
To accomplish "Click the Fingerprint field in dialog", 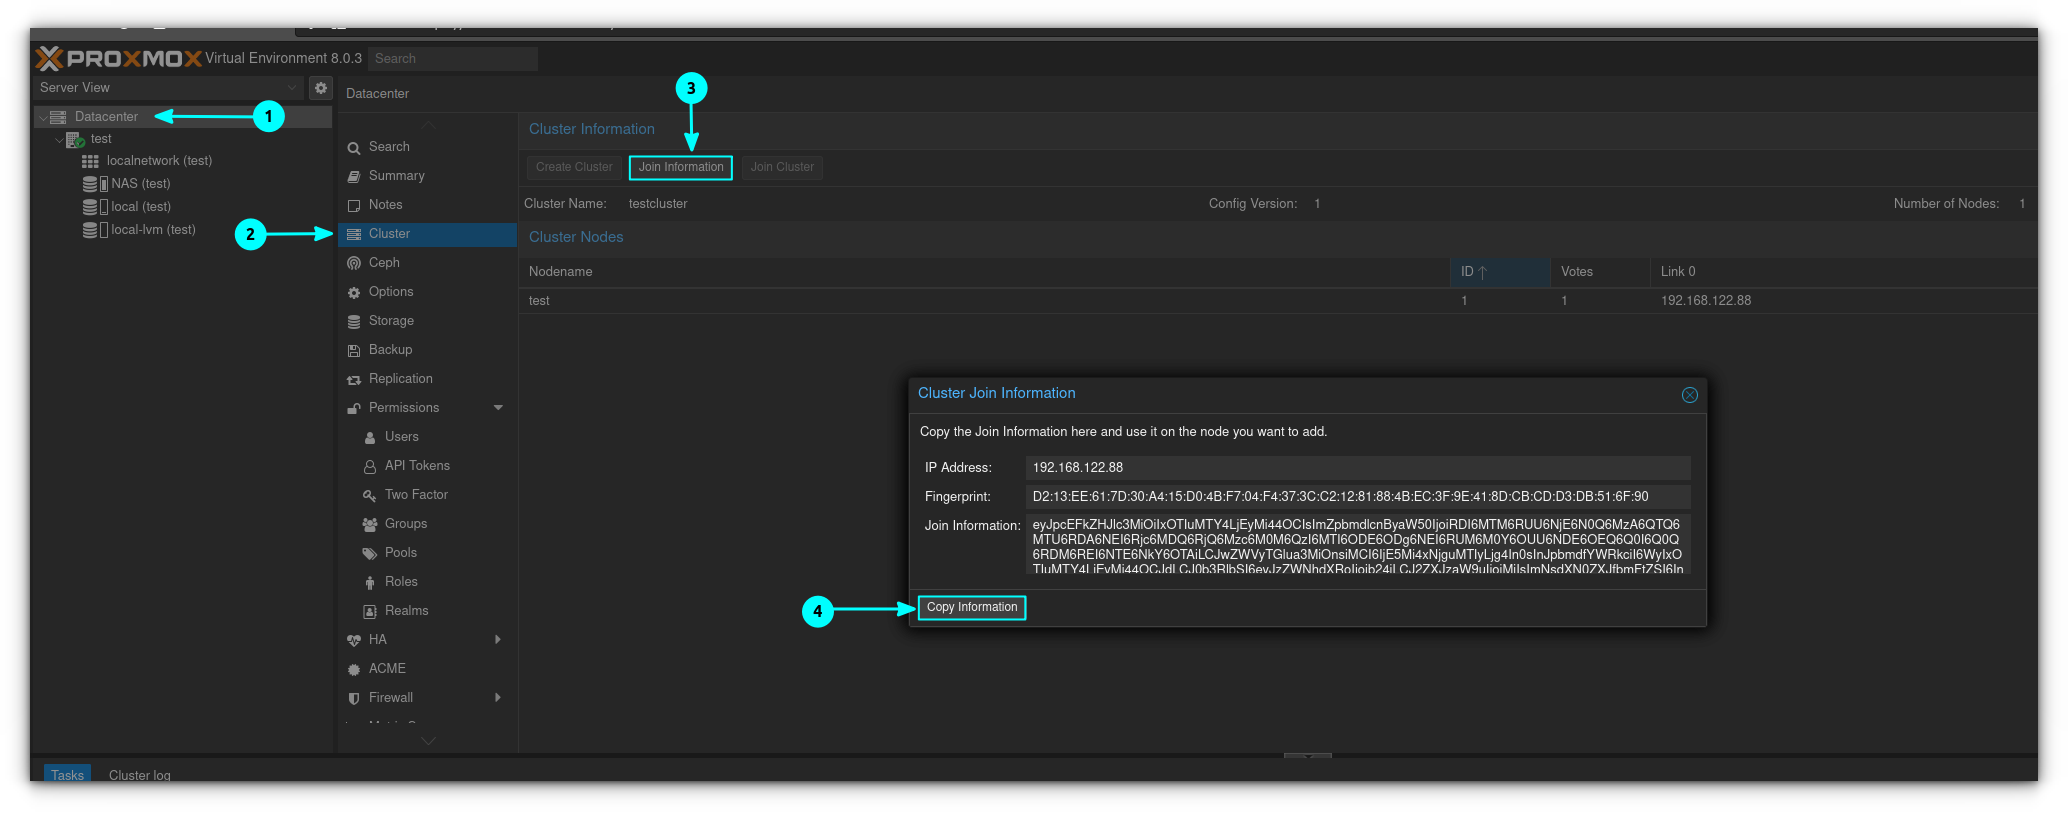I will pyautogui.click(x=1358, y=497).
